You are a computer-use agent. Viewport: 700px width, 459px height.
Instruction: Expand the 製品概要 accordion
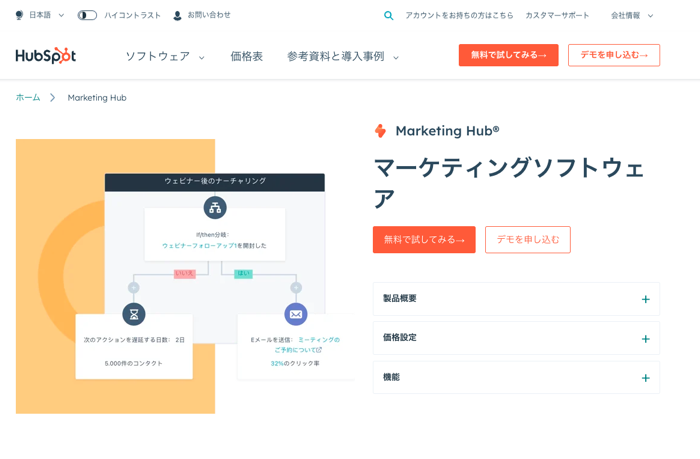click(x=516, y=299)
